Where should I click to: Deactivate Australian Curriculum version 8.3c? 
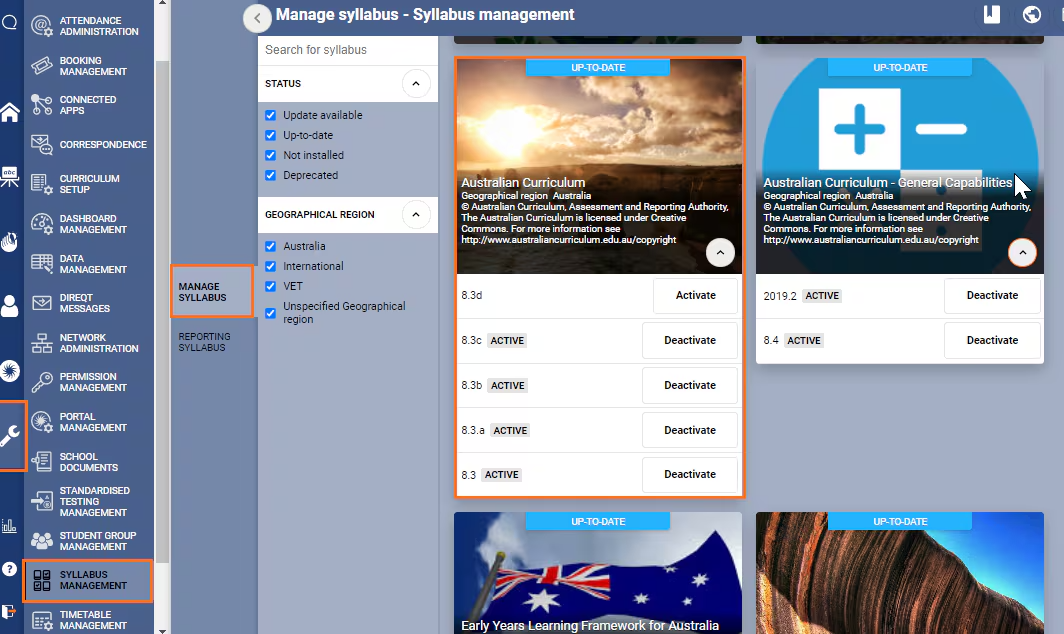[x=689, y=340]
